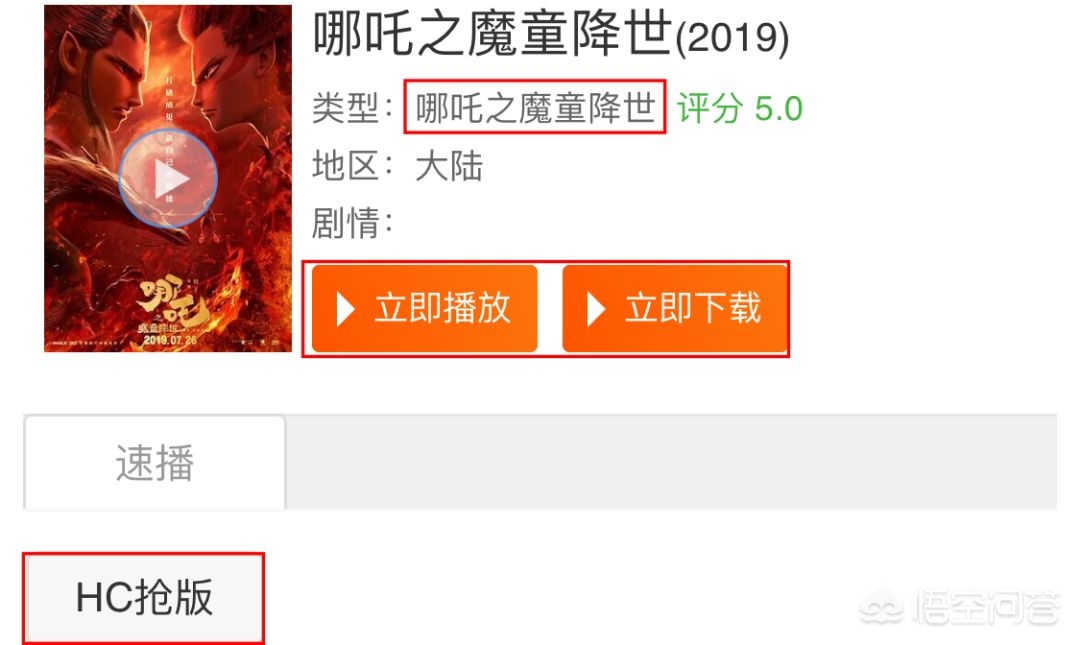The image size is (1080, 645).
Task: Click the 悟空问答 watermark text
Action: click(985, 607)
